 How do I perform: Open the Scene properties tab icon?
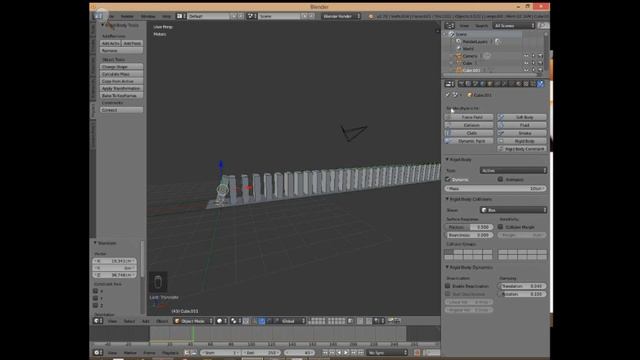(475, 84)
